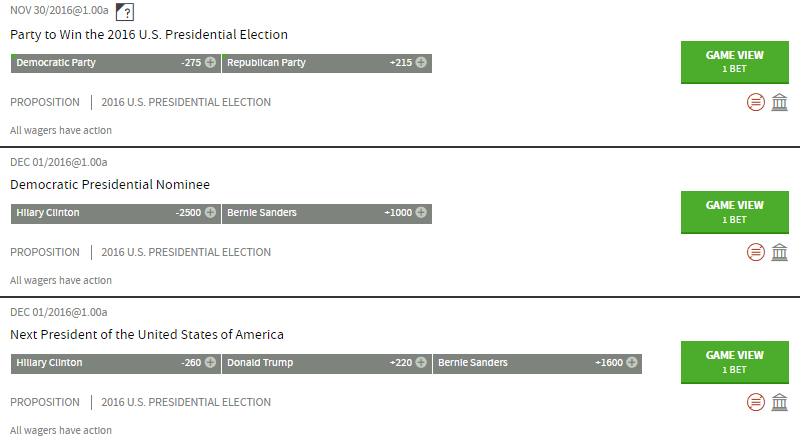800x437 pixels.
Task: Open Game View for Democratic Presidential Nominee
Action: click(x=735, y=212)
